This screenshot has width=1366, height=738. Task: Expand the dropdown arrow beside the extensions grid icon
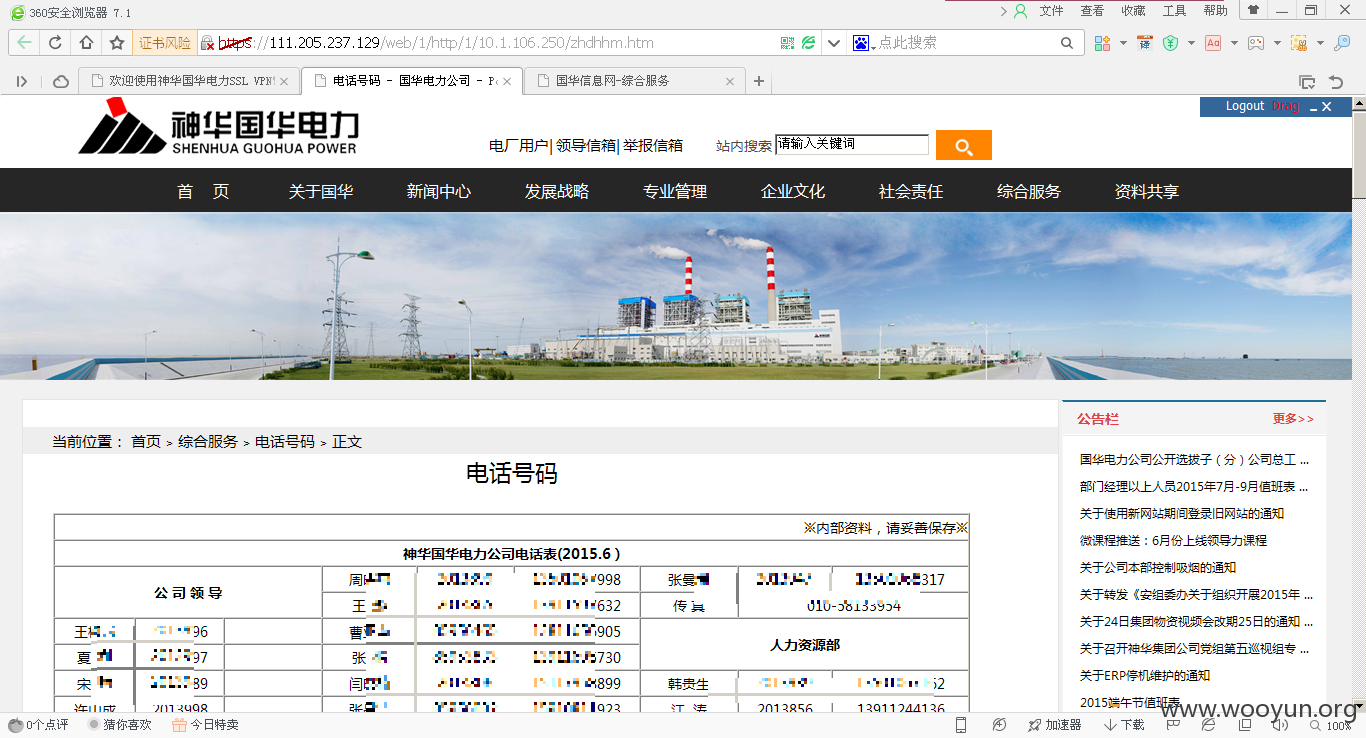point(1123,43)
